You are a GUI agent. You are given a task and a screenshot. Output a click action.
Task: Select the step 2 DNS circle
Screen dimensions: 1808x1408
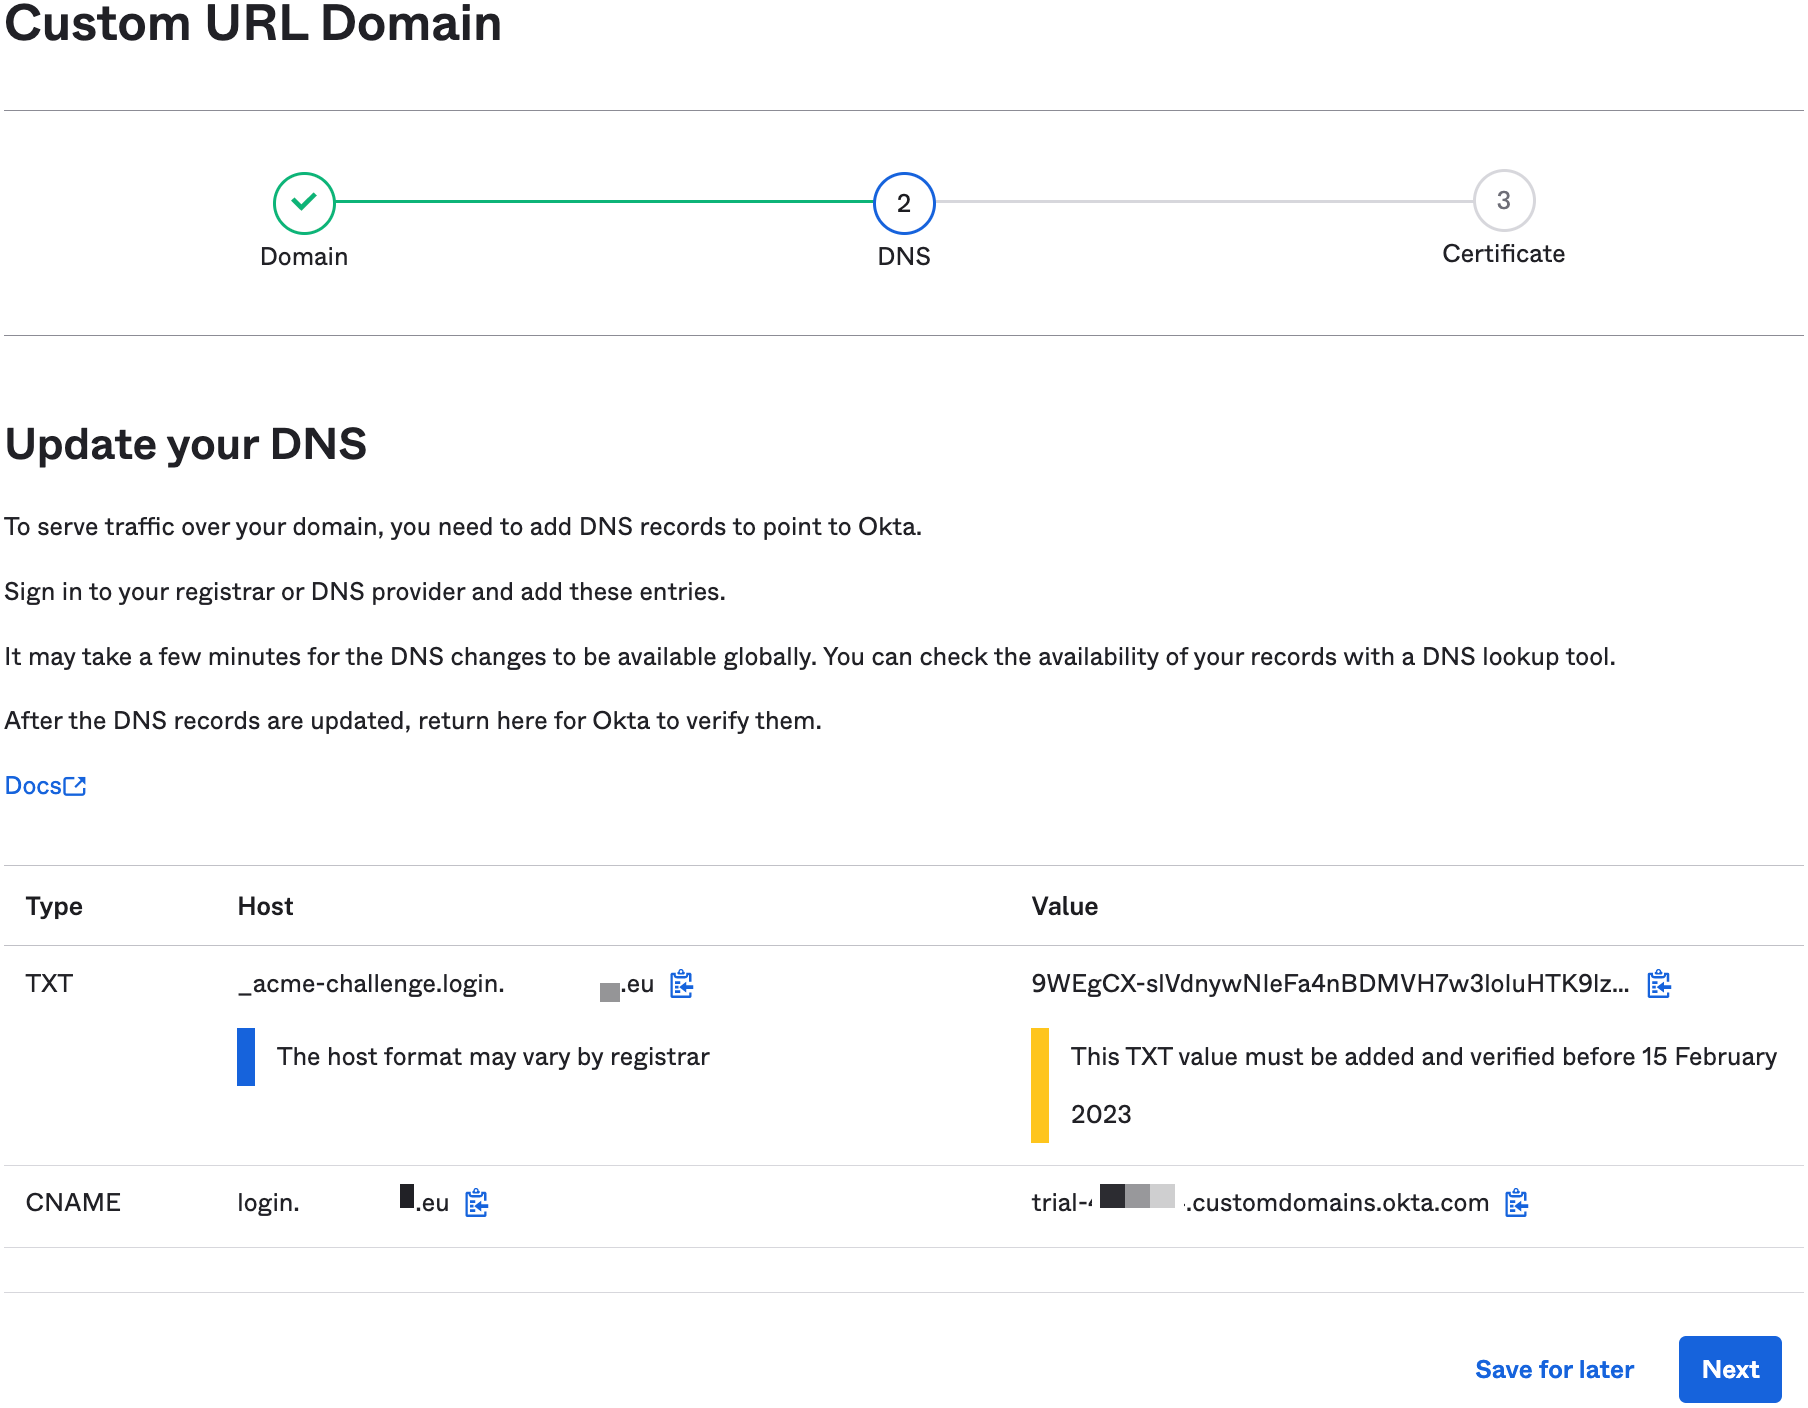[x=904, y=203]
